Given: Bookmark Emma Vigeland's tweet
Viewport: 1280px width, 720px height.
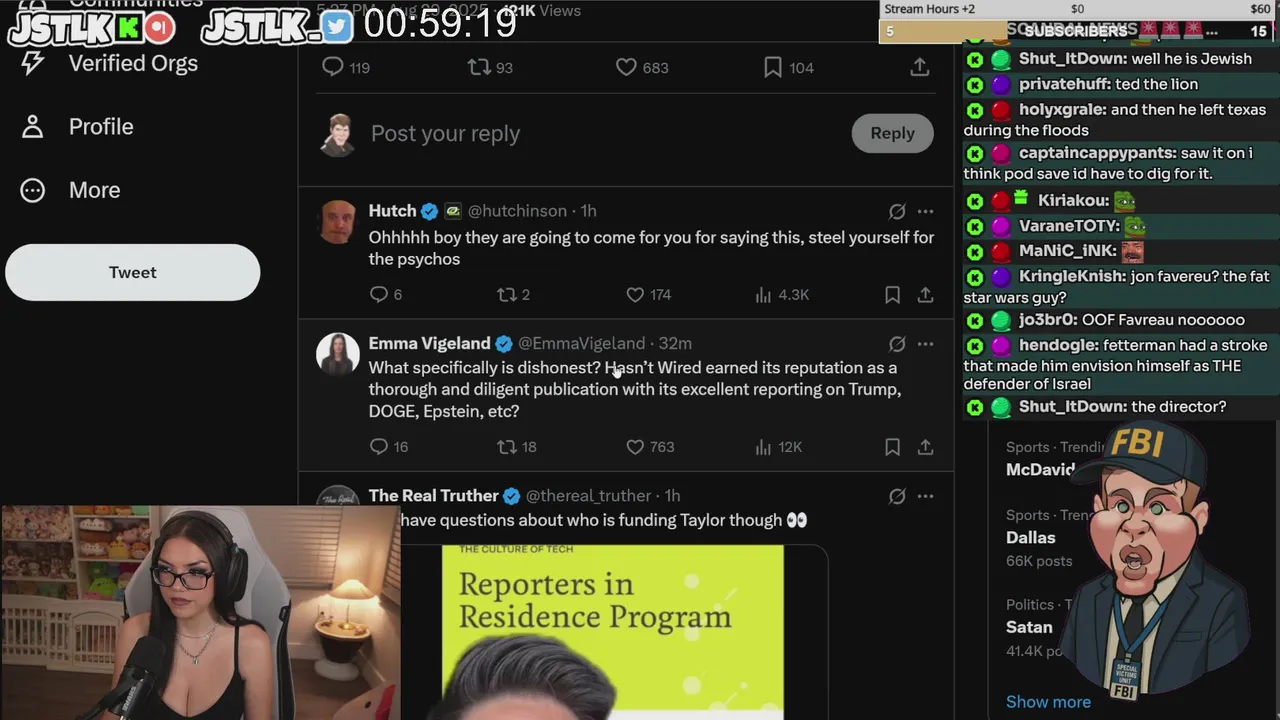Looking at the screenshot, I should pyautogui.click(x=892, y=446).
